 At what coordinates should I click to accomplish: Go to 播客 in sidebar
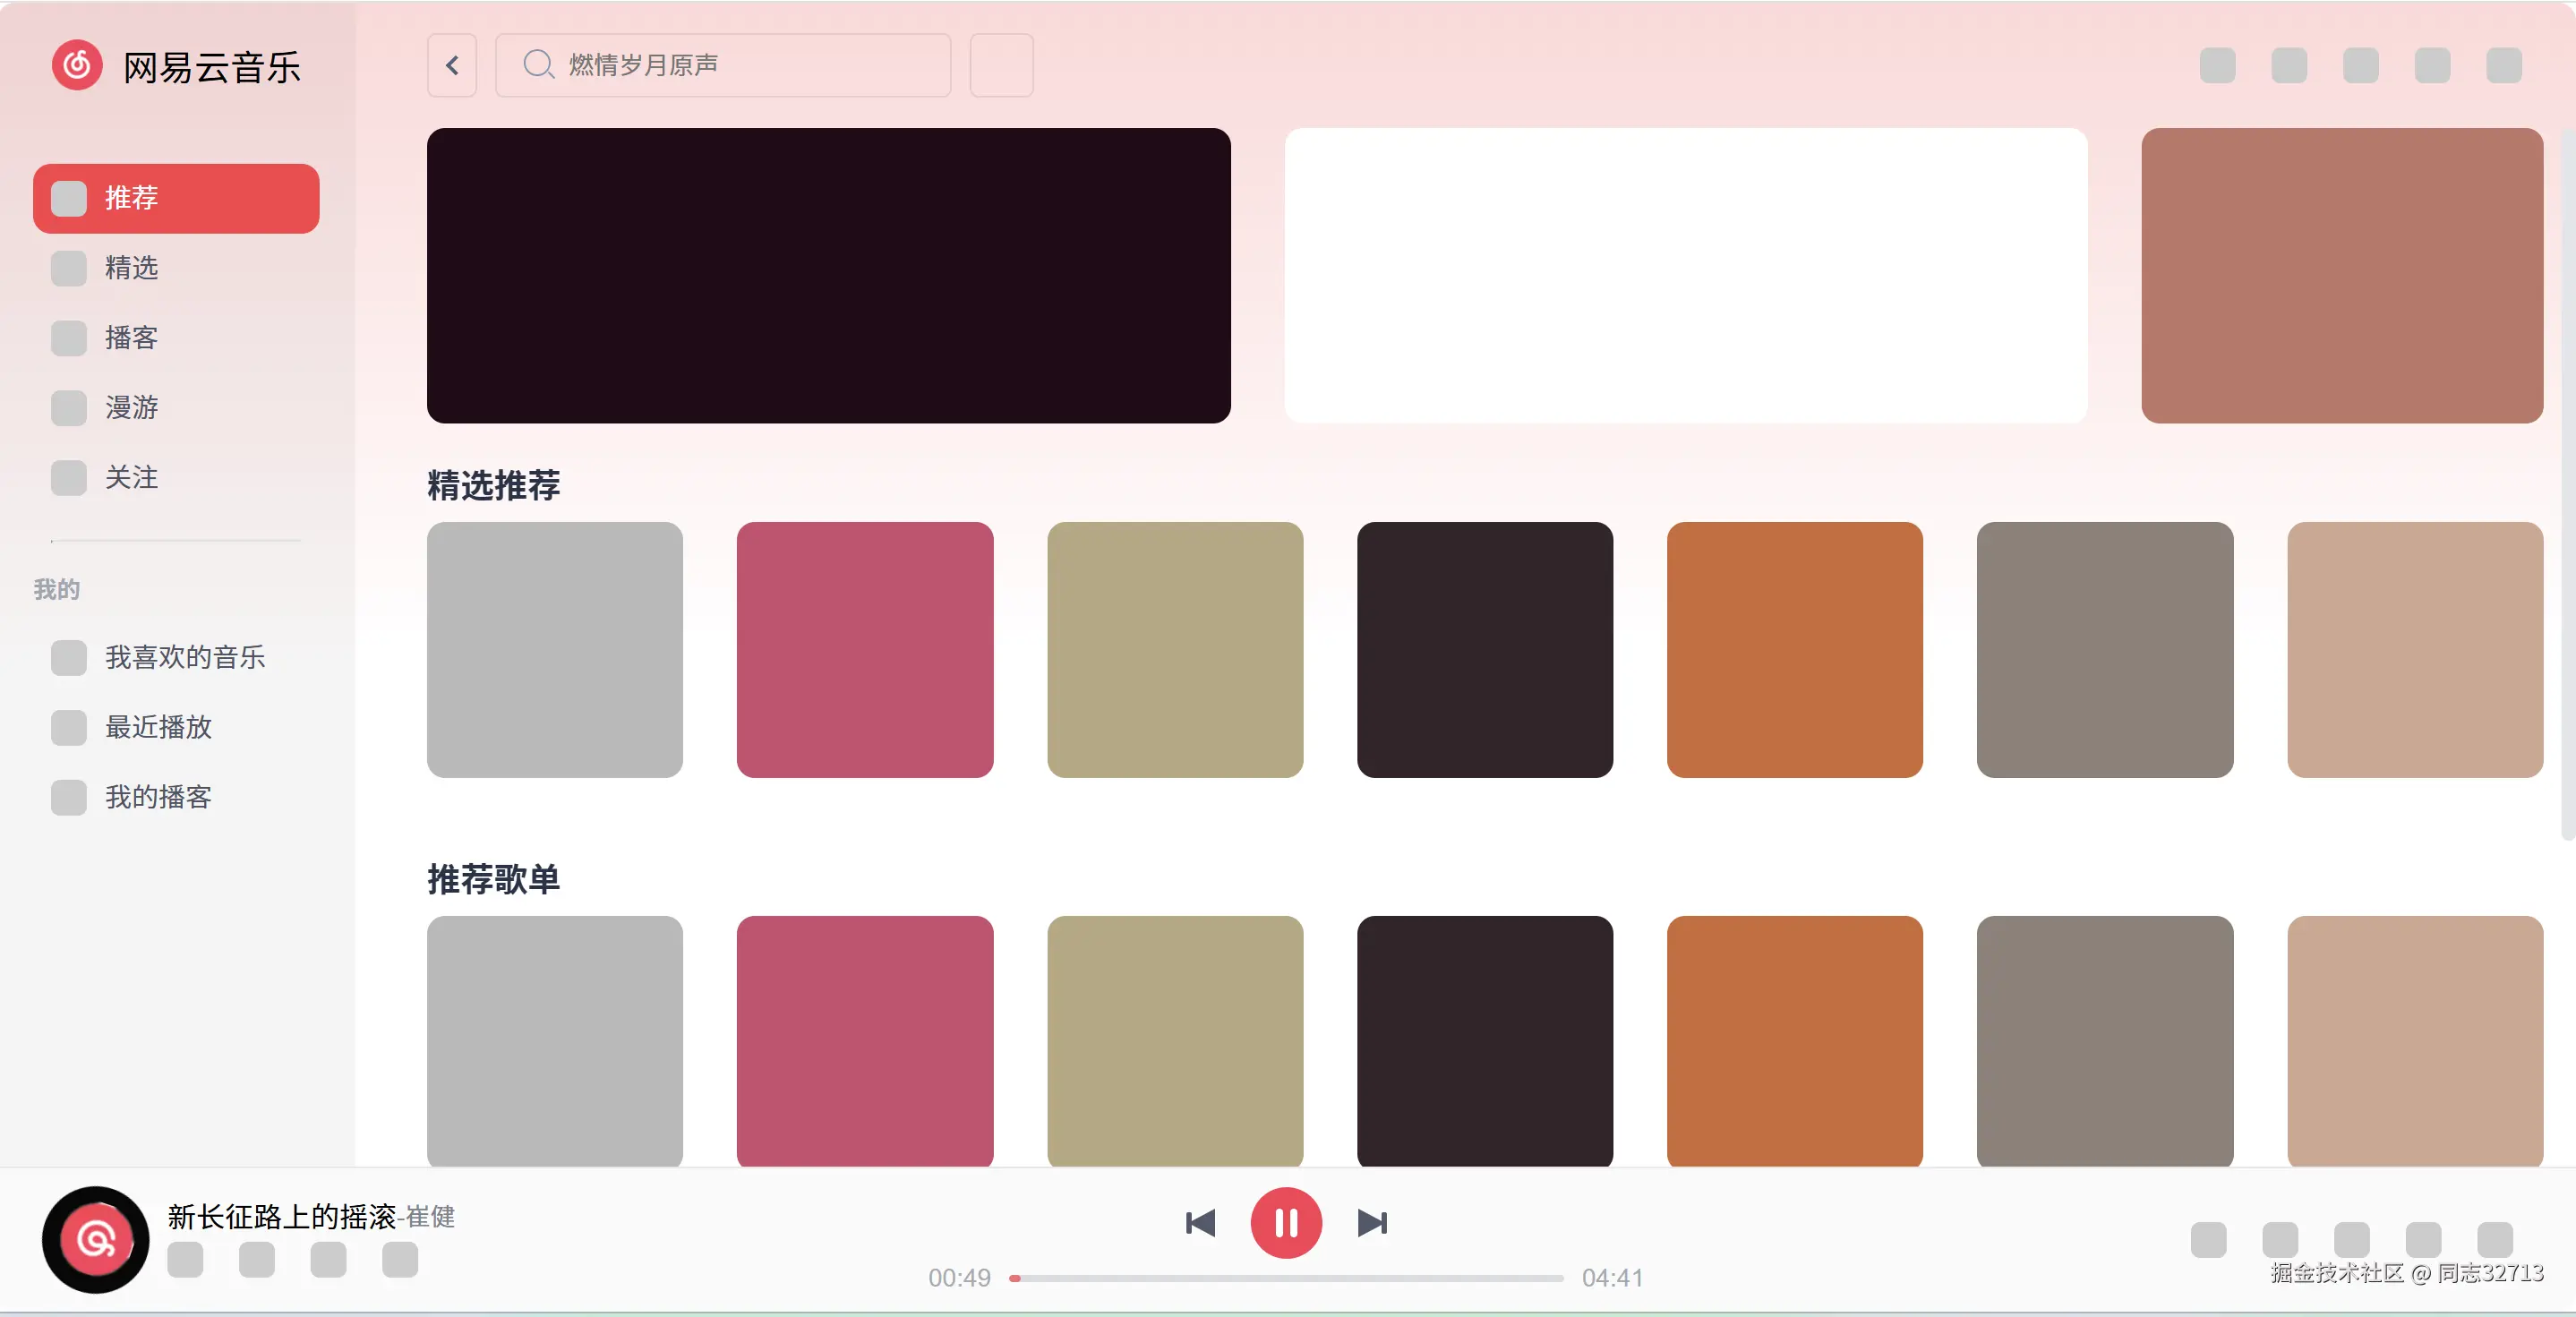pyautogui.click(x=131, y=338)
